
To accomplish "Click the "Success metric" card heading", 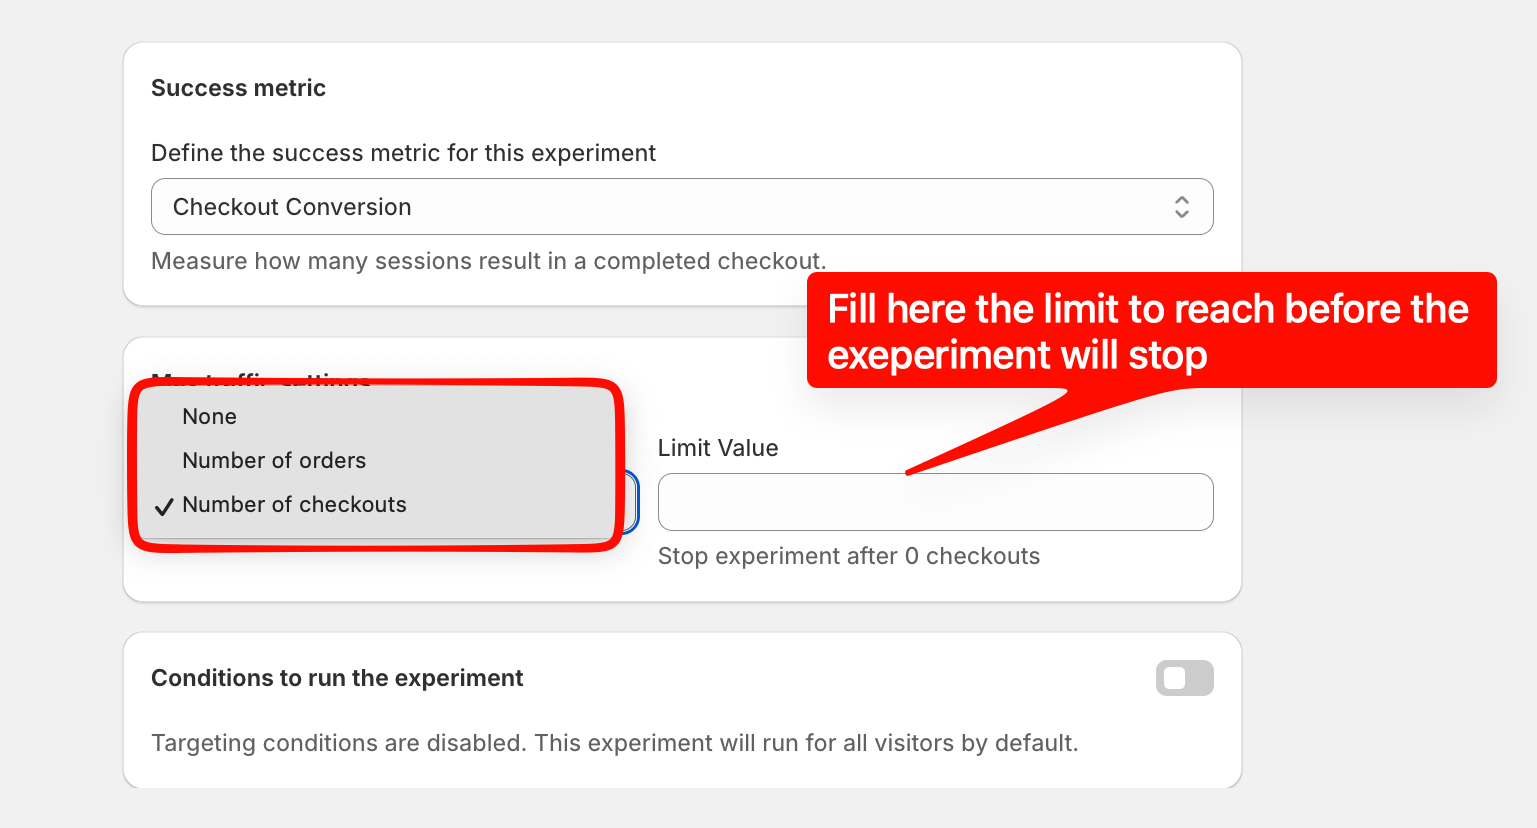I will click(x=238, y=88).
